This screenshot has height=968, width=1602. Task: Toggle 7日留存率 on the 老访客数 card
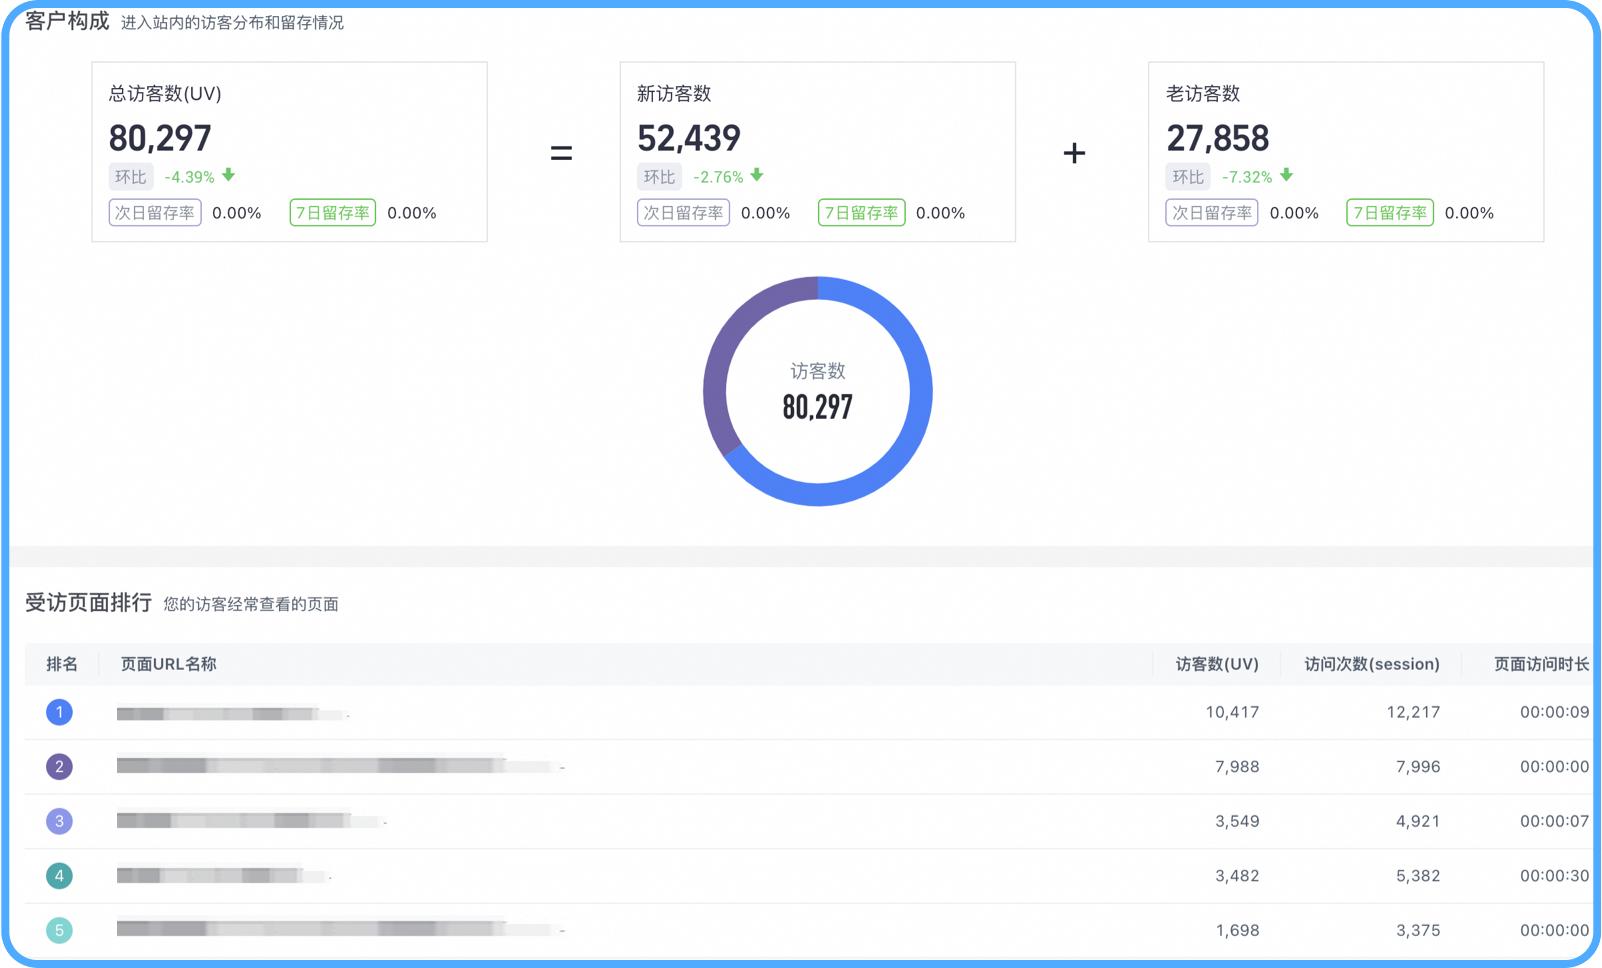(x=1390, y=212)
